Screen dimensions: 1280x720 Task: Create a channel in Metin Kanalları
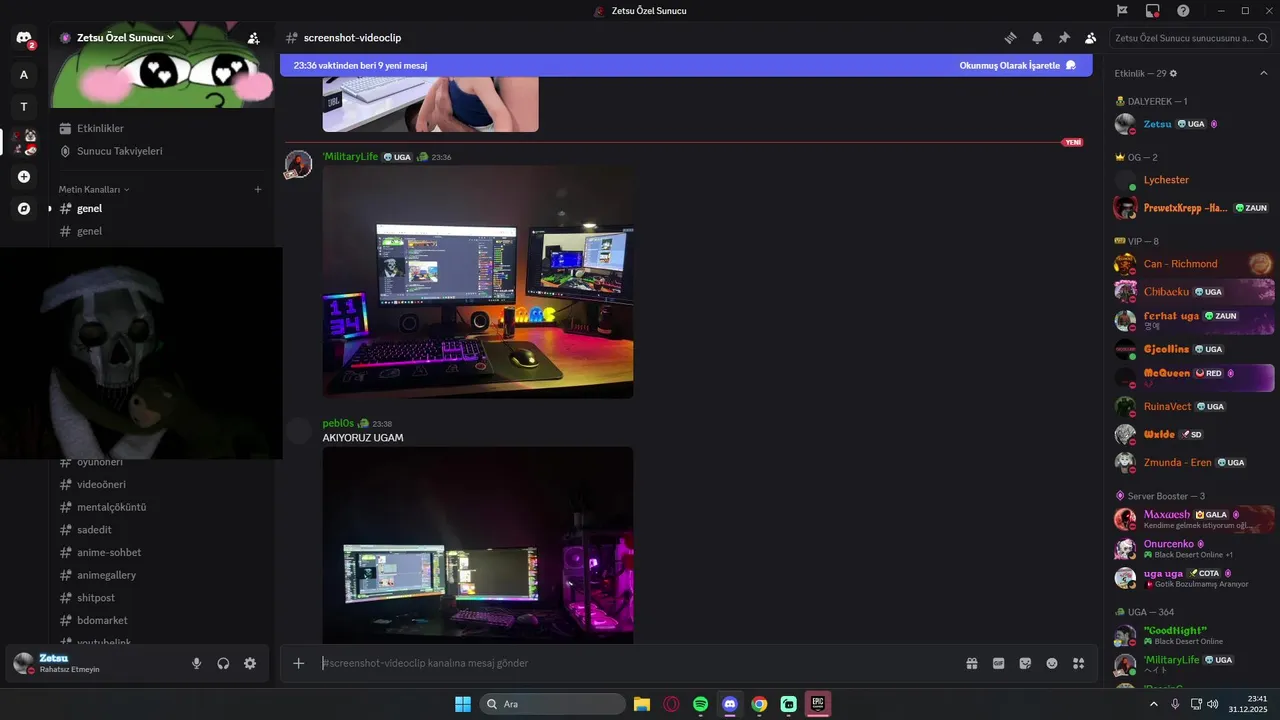(x=258, y=189)
